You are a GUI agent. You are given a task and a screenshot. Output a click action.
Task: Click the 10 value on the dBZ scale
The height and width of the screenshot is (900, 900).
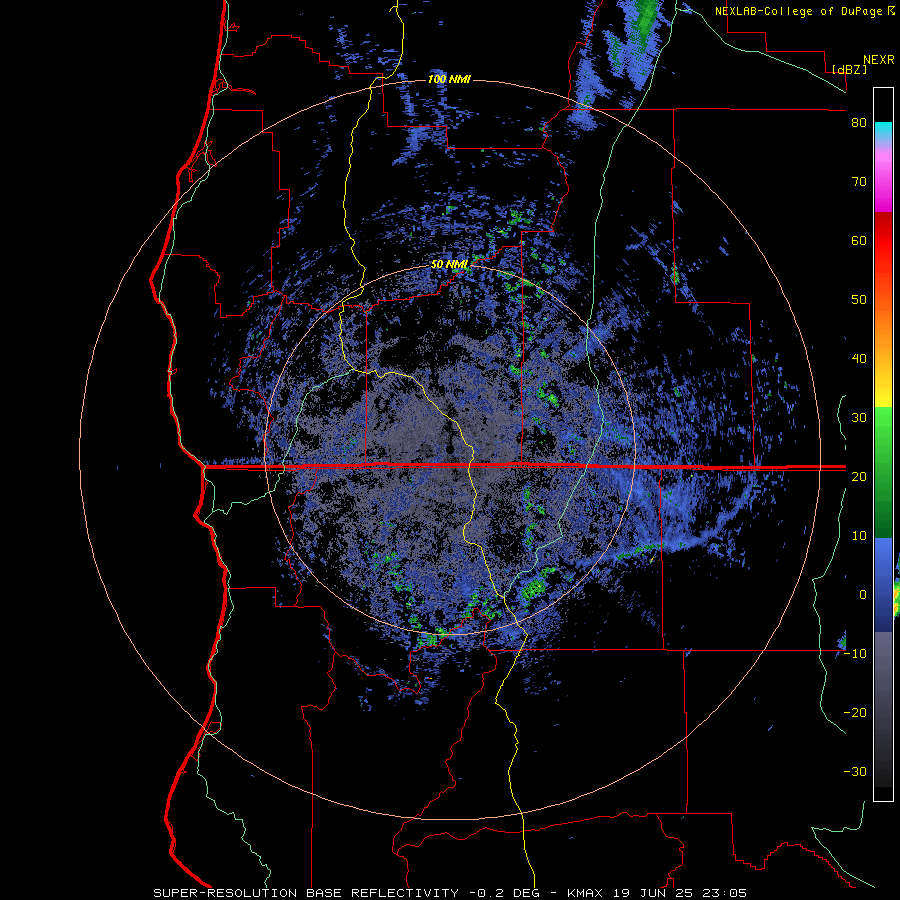(859, 536)
